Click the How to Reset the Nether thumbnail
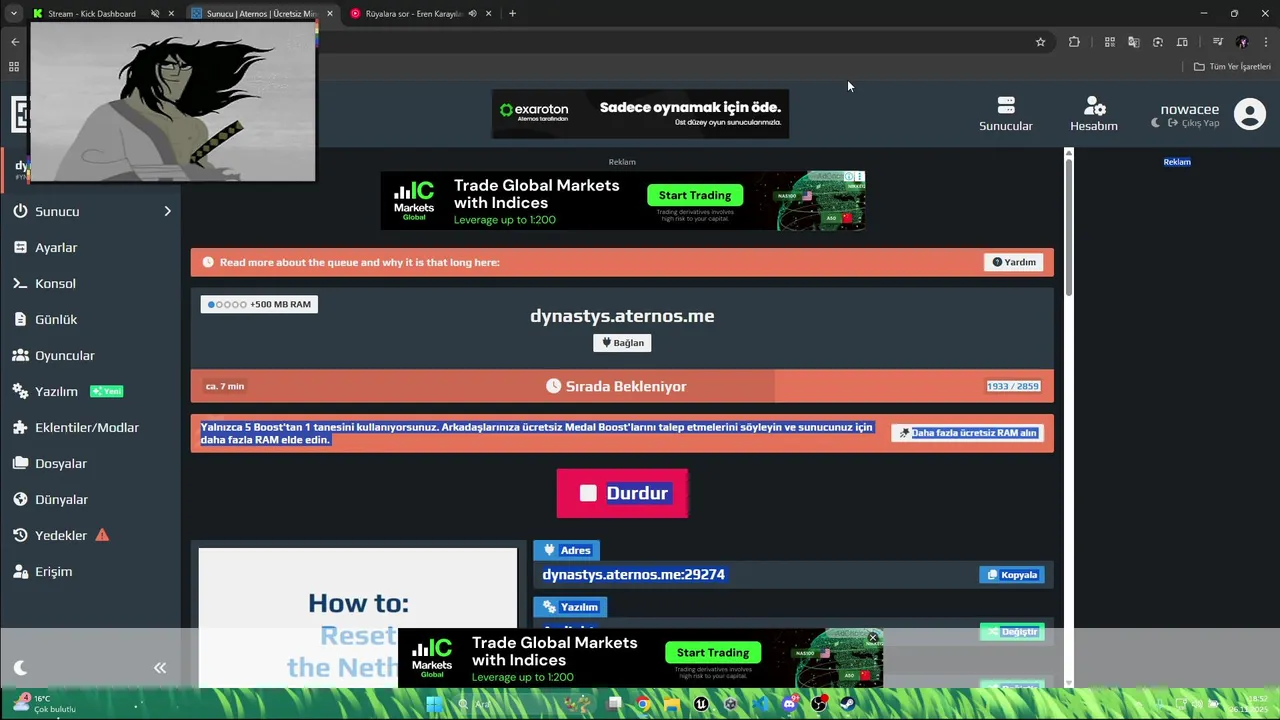Viewport: 1280px width, 720px height. [358, 617]
